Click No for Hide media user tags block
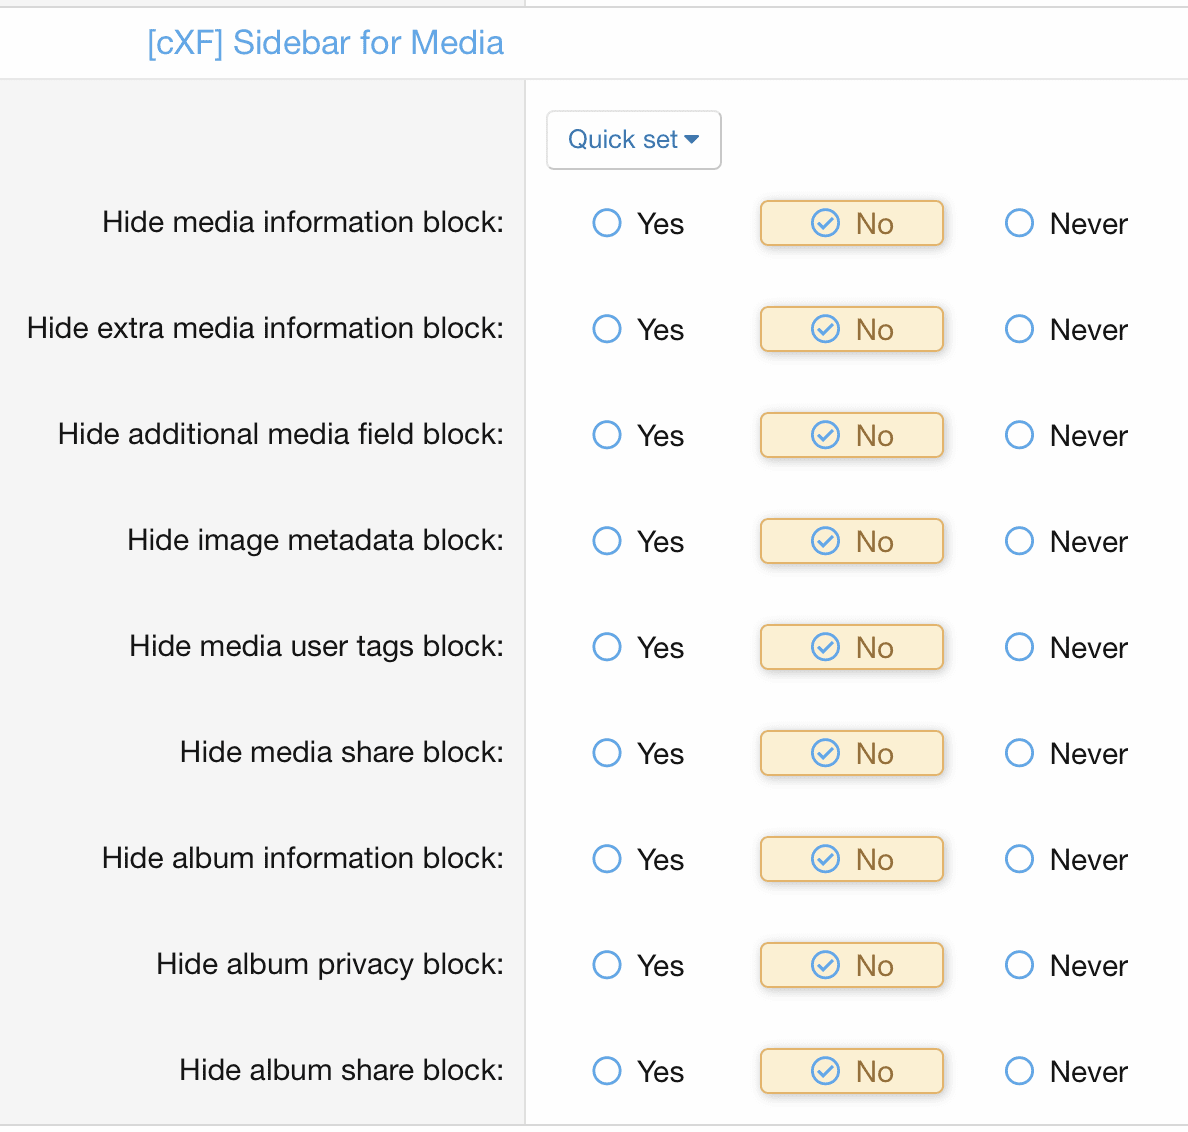 (851, 647)
